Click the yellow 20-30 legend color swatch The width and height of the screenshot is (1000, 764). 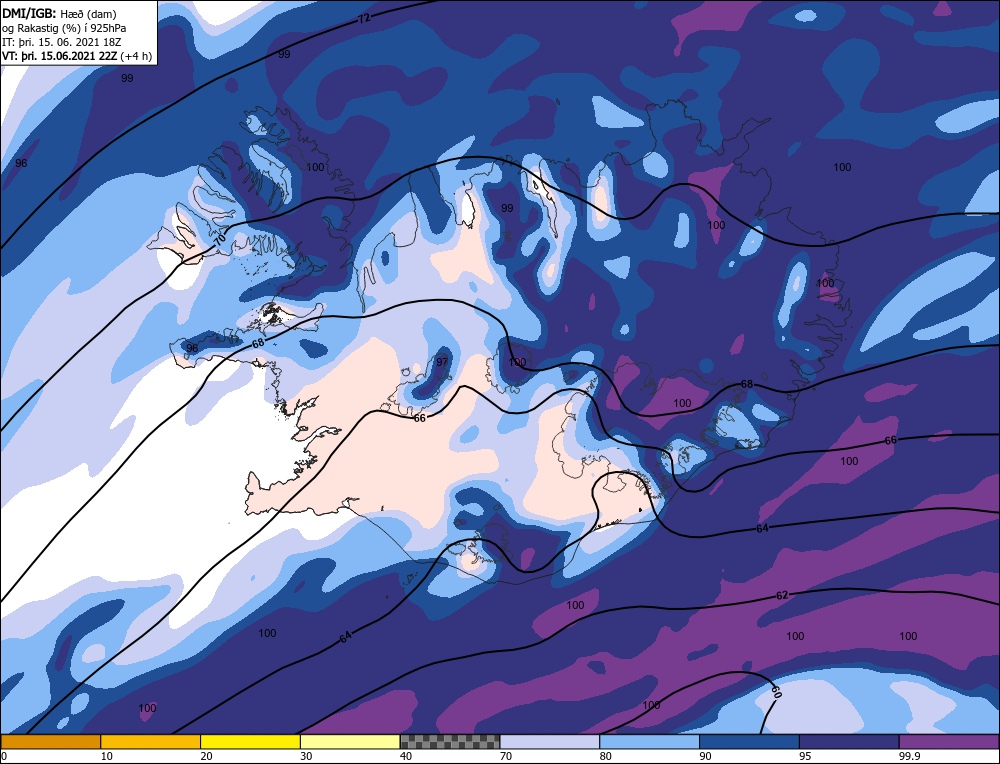[250, 741]
